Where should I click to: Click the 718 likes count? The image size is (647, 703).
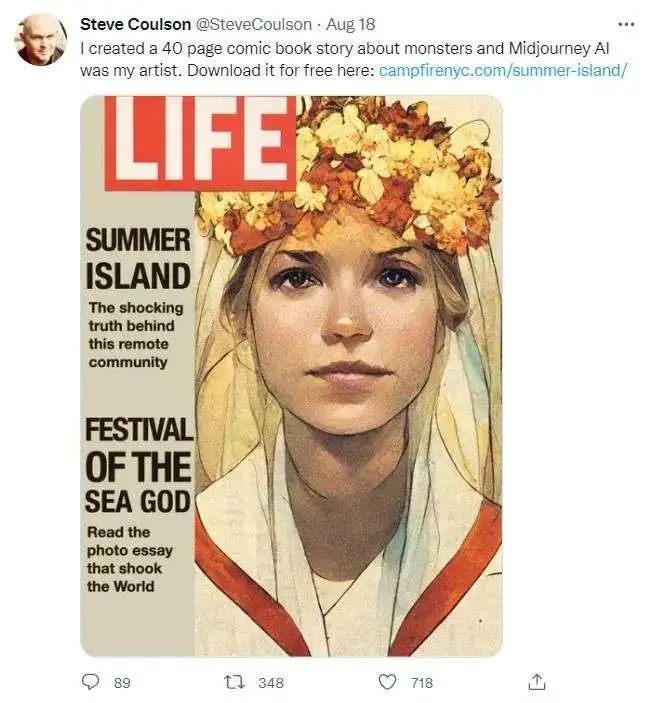(422, 683)
